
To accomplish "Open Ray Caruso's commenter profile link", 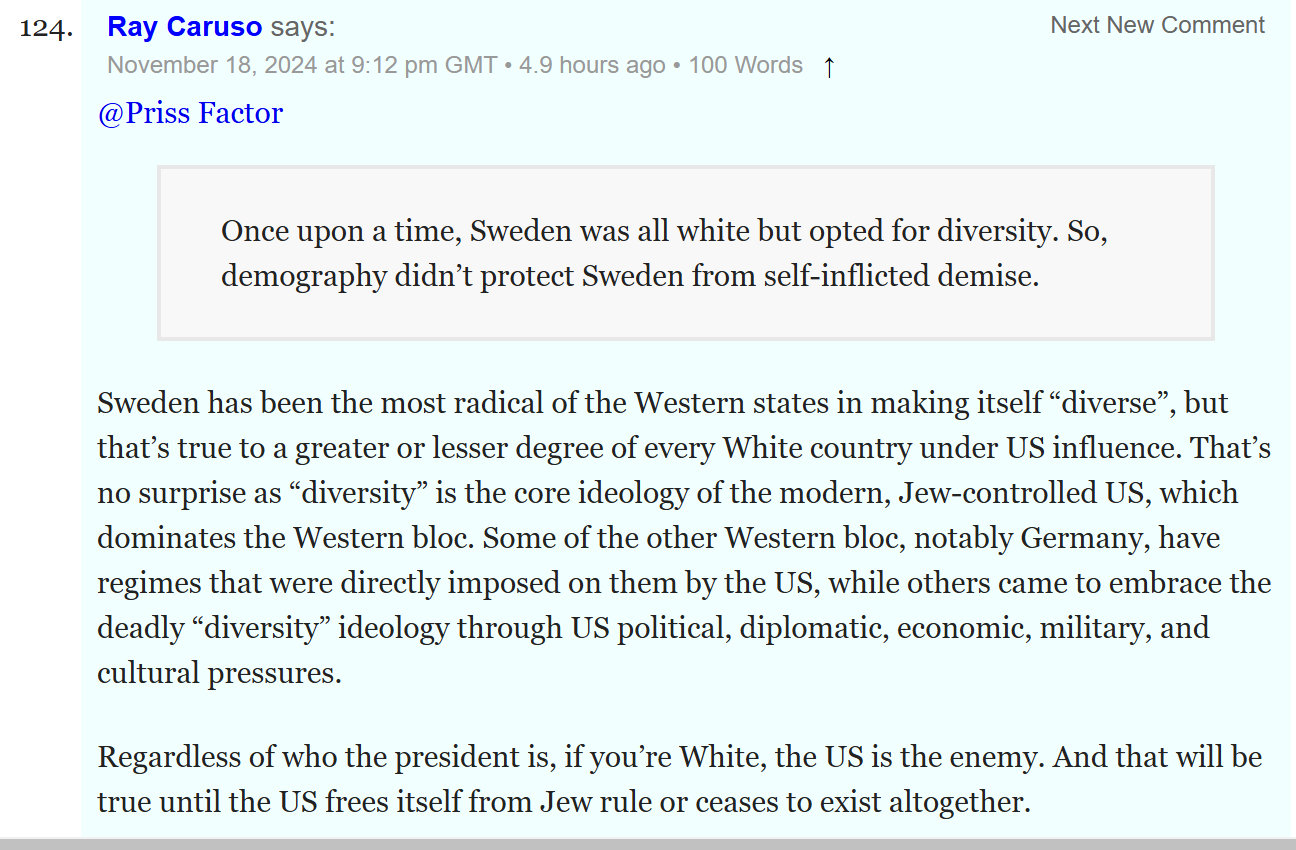I will click(184, 27).
